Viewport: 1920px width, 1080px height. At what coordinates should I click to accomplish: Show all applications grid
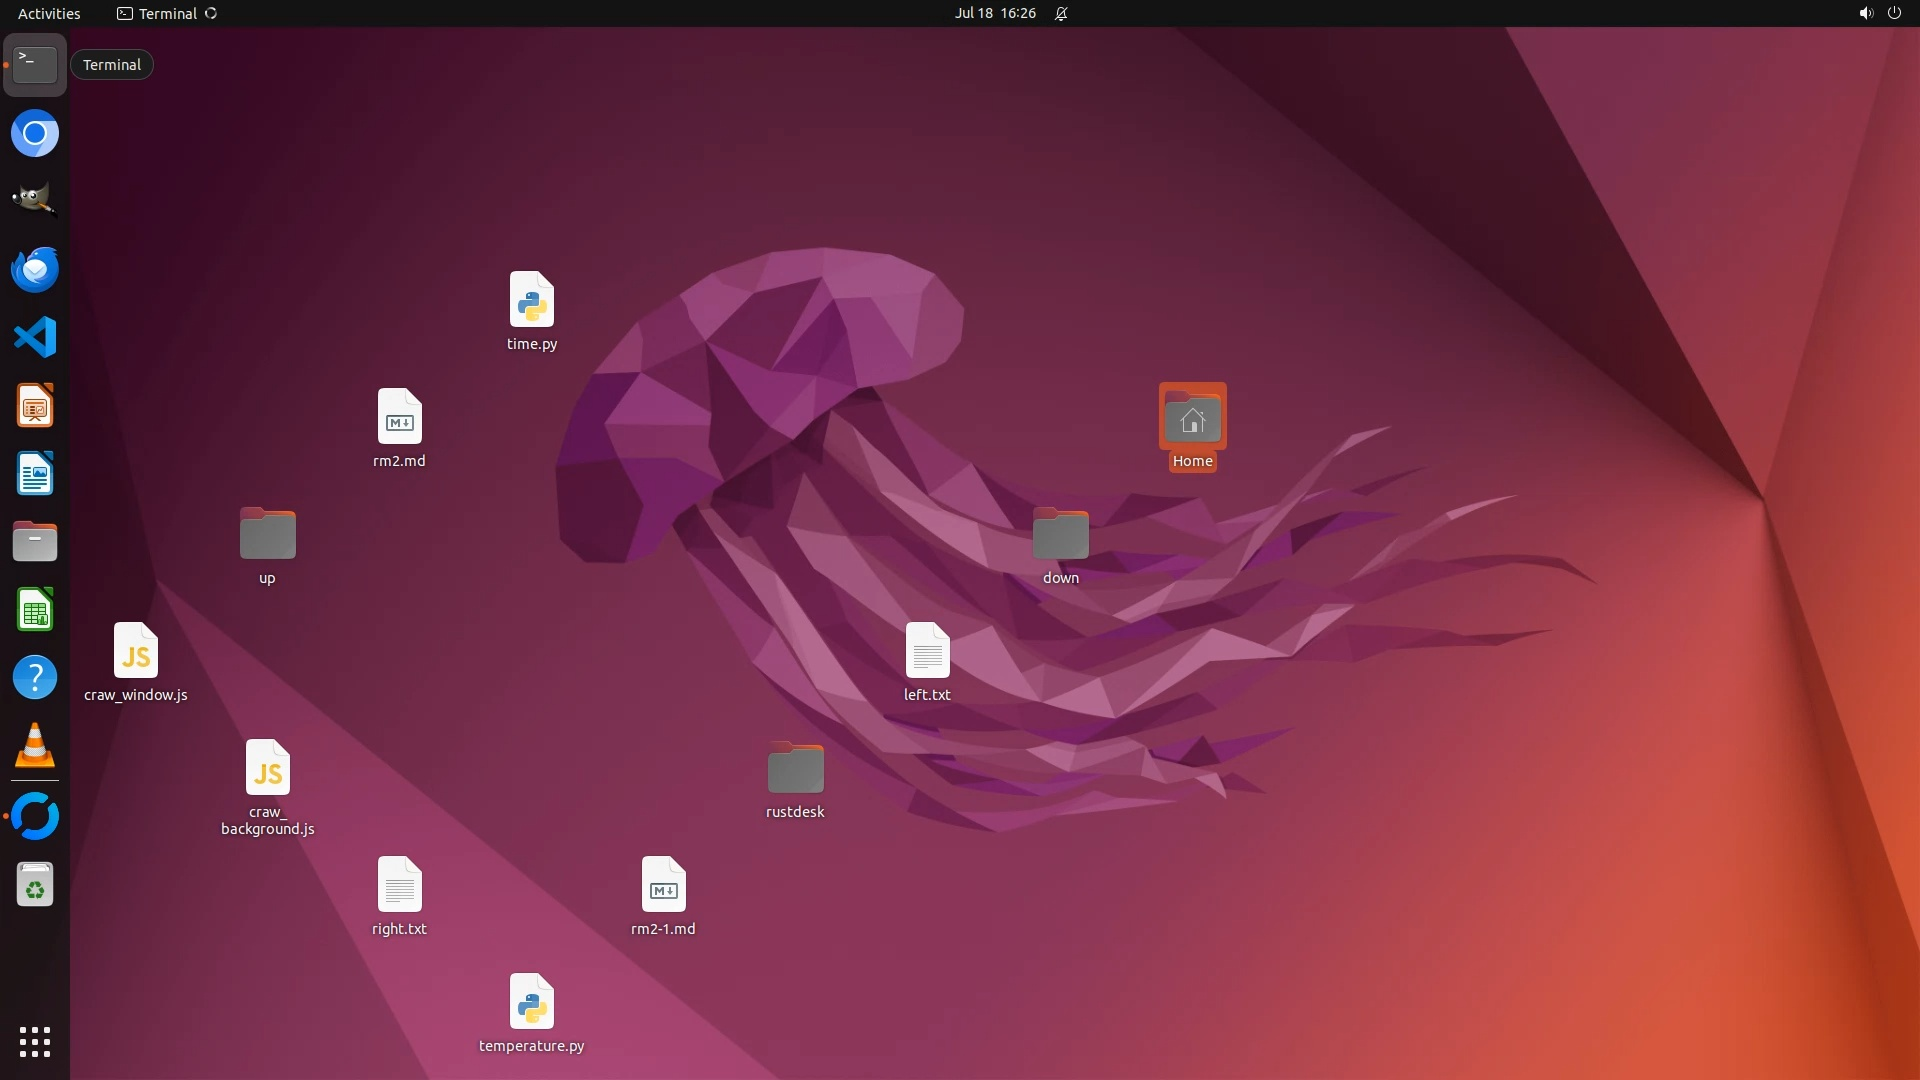(35, 1042)
